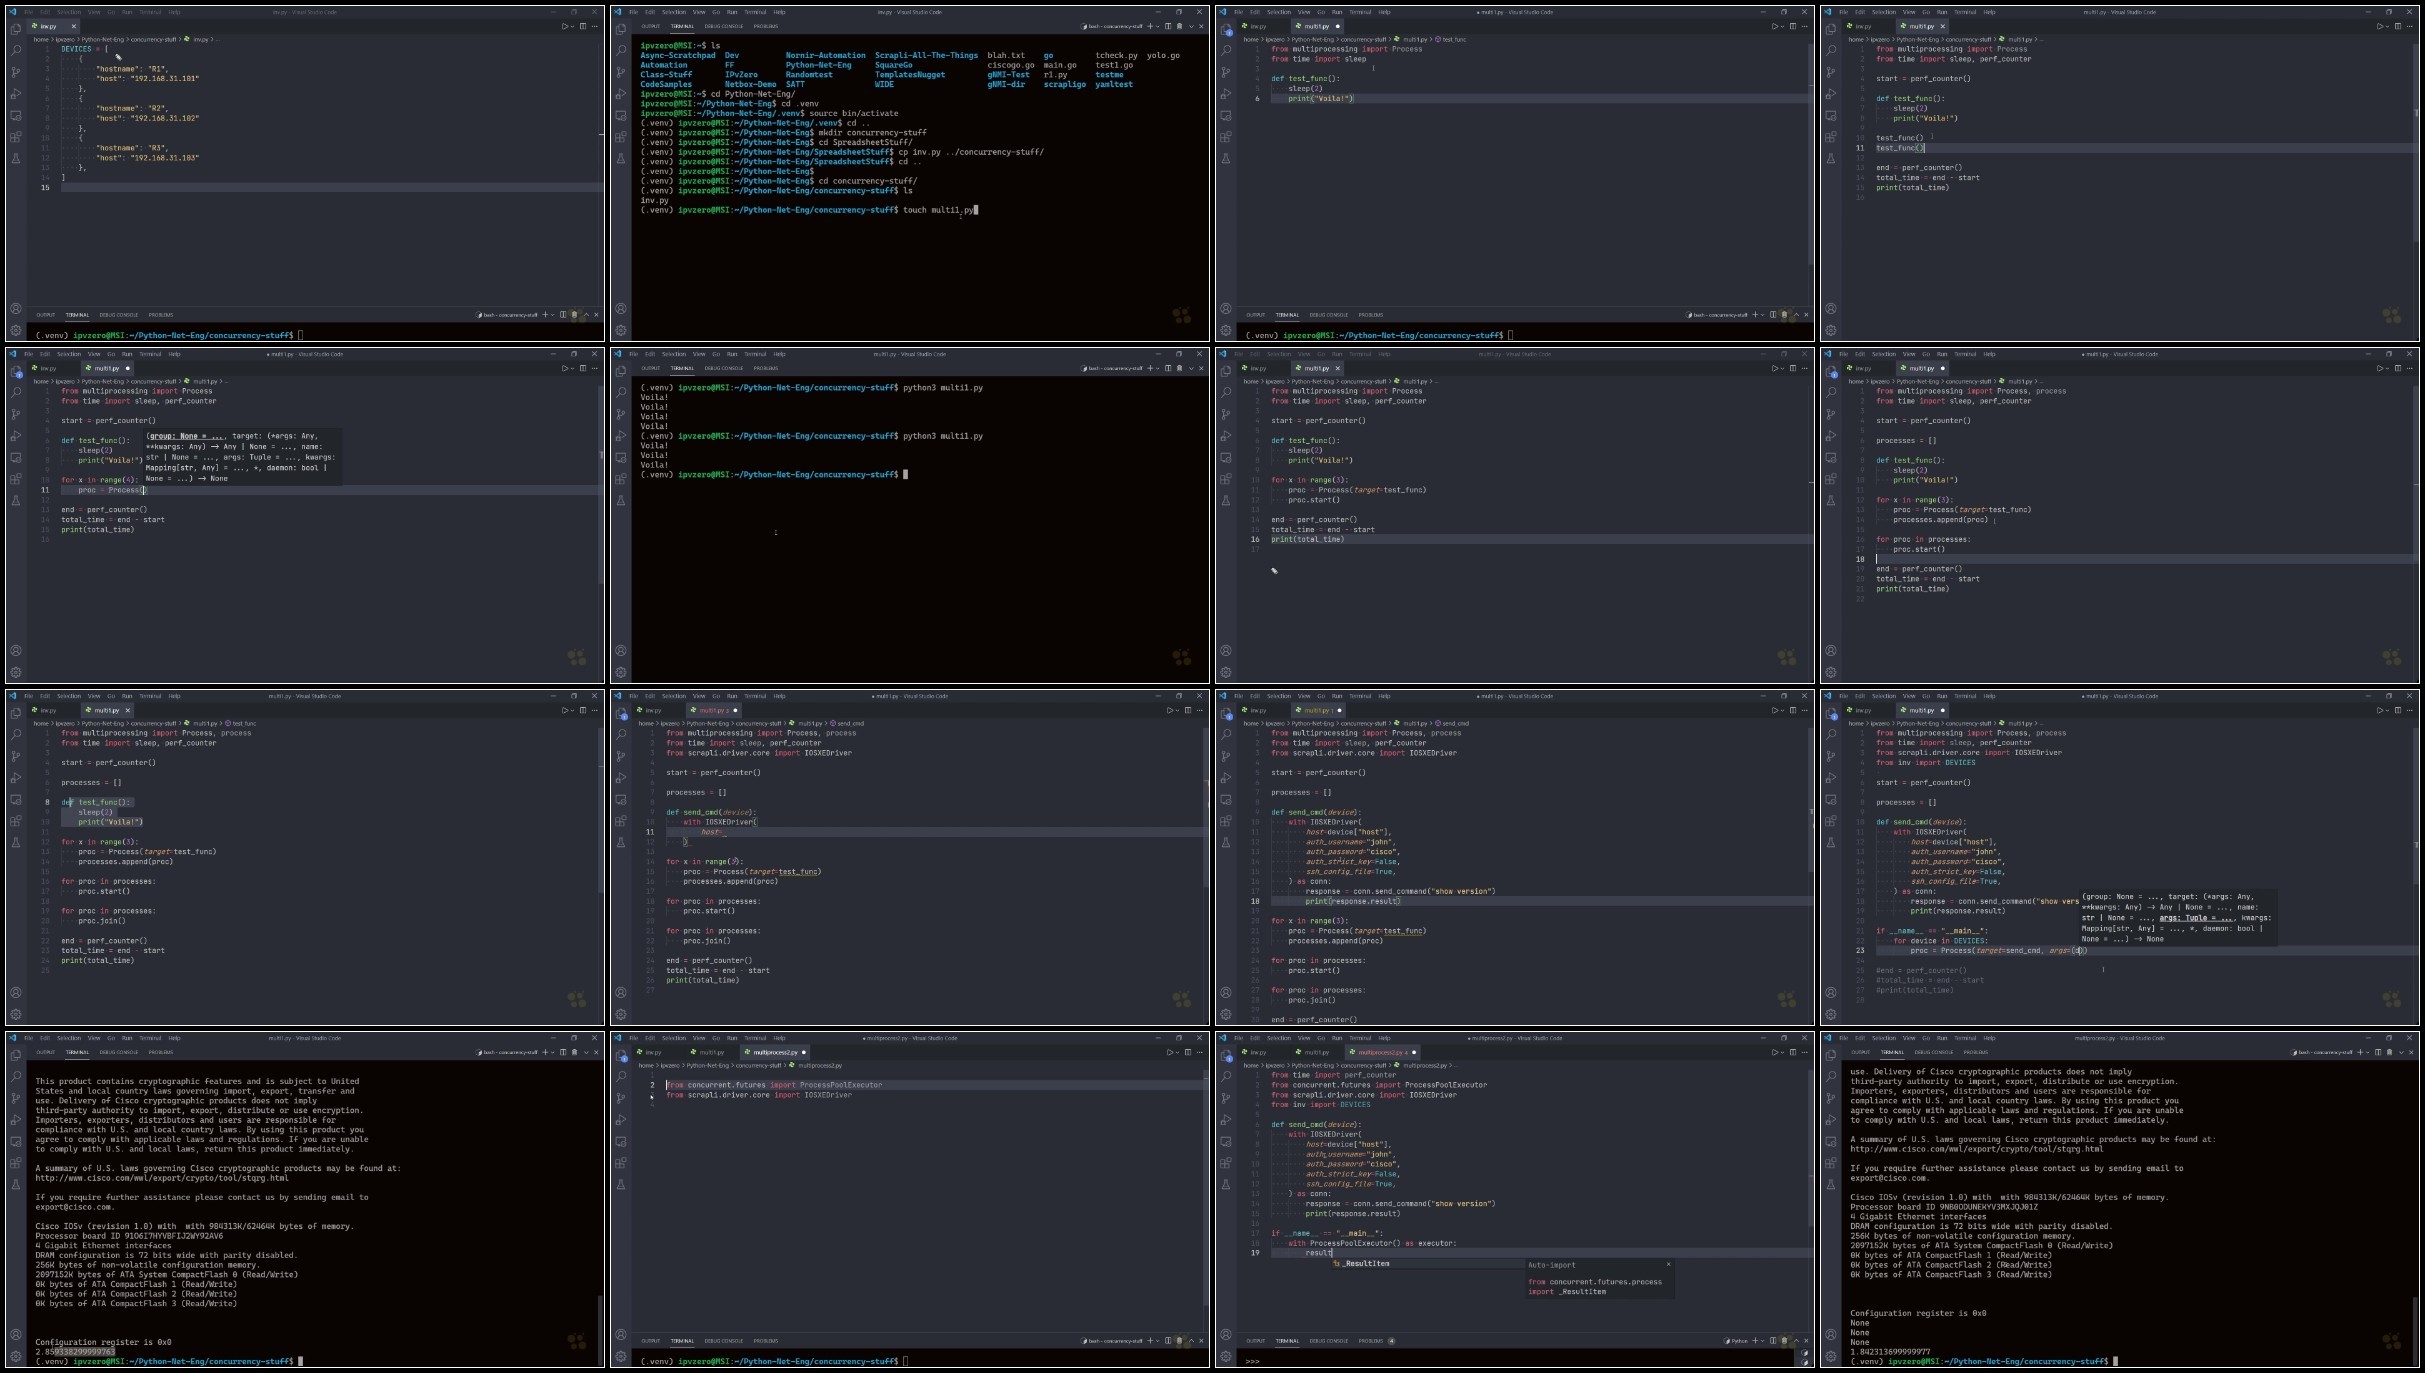
Task: Open Testing flask icon in the DEVICES frame
Action: pyautogui.click(x=16, y=158)
